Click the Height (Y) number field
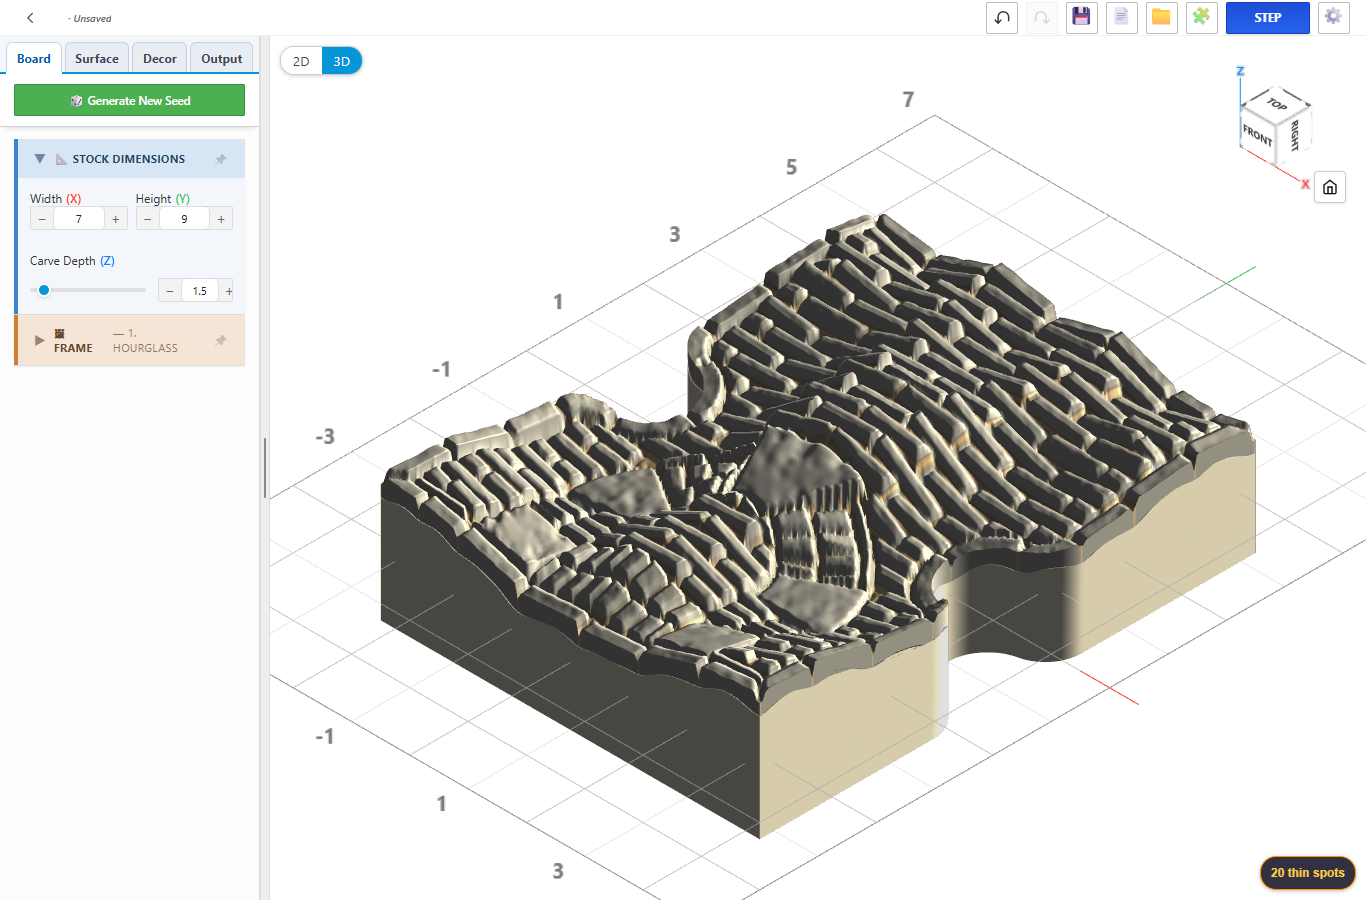 pyautogui.click(x=184, y=219)
